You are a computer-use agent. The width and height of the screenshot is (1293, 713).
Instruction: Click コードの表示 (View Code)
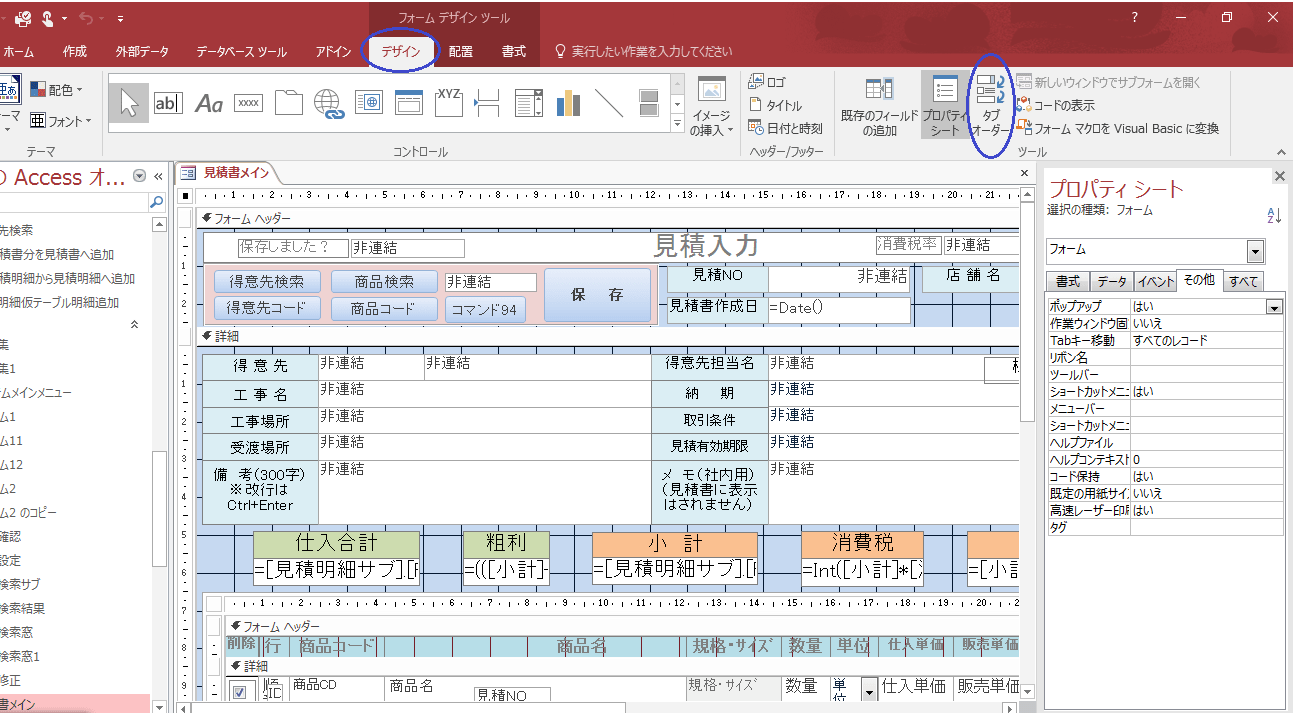pos(1056,105)
